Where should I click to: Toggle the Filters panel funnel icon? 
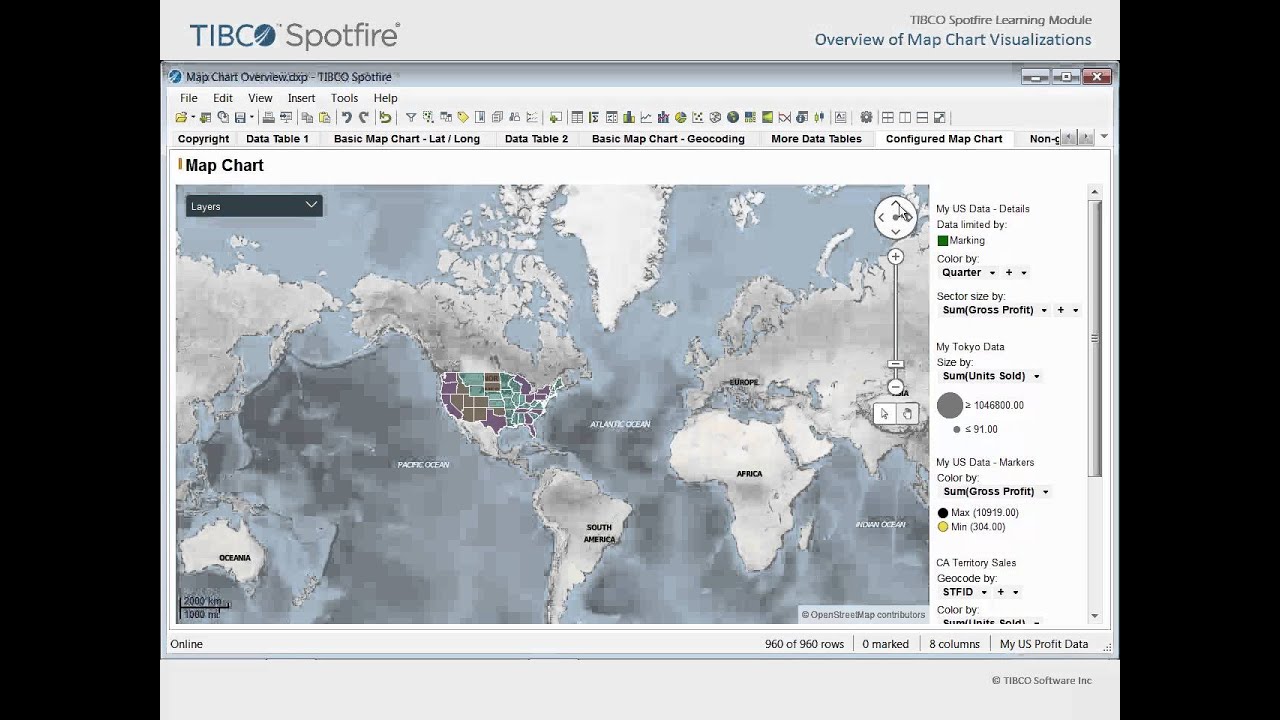pyautogui.click(x=411, y=117)
